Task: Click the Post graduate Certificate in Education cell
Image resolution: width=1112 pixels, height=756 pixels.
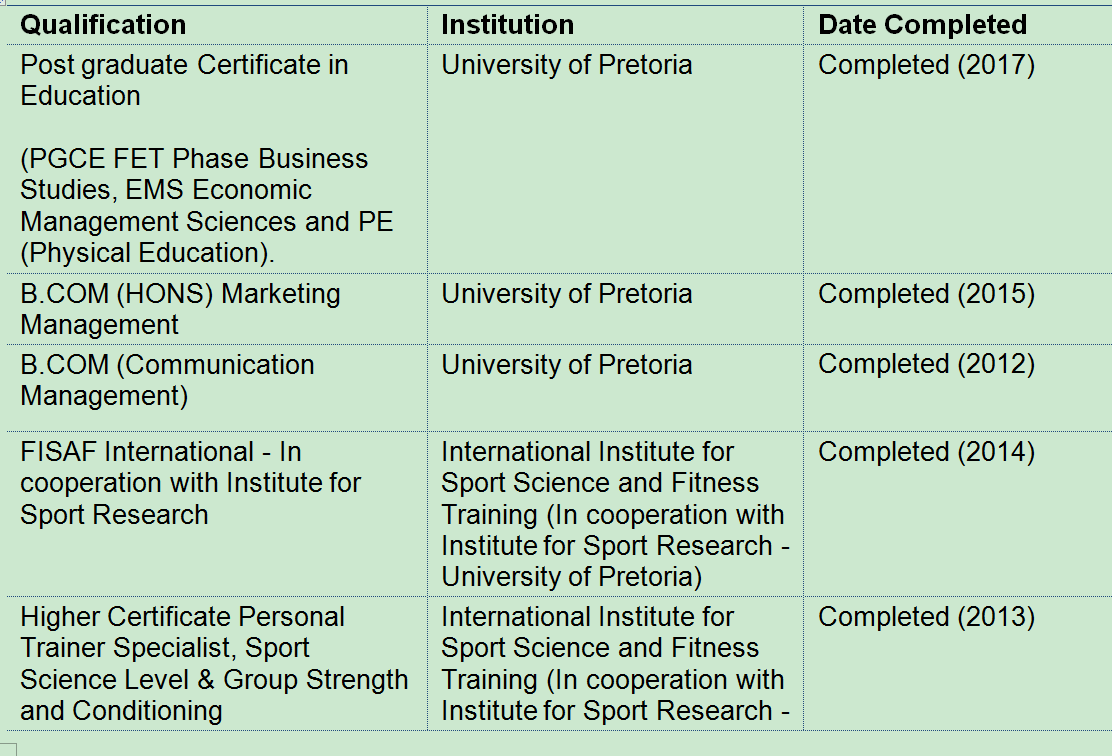Action: pos(184,80)
